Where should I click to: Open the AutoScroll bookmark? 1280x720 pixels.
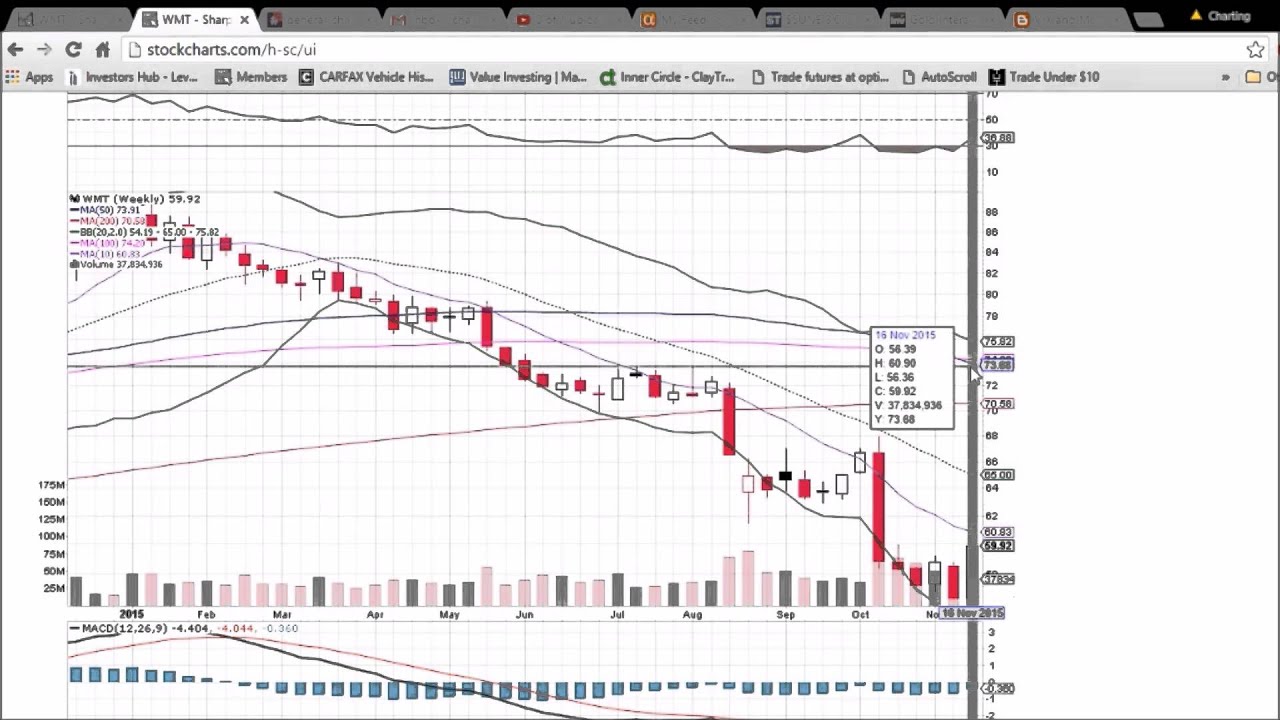coord(939,77)
